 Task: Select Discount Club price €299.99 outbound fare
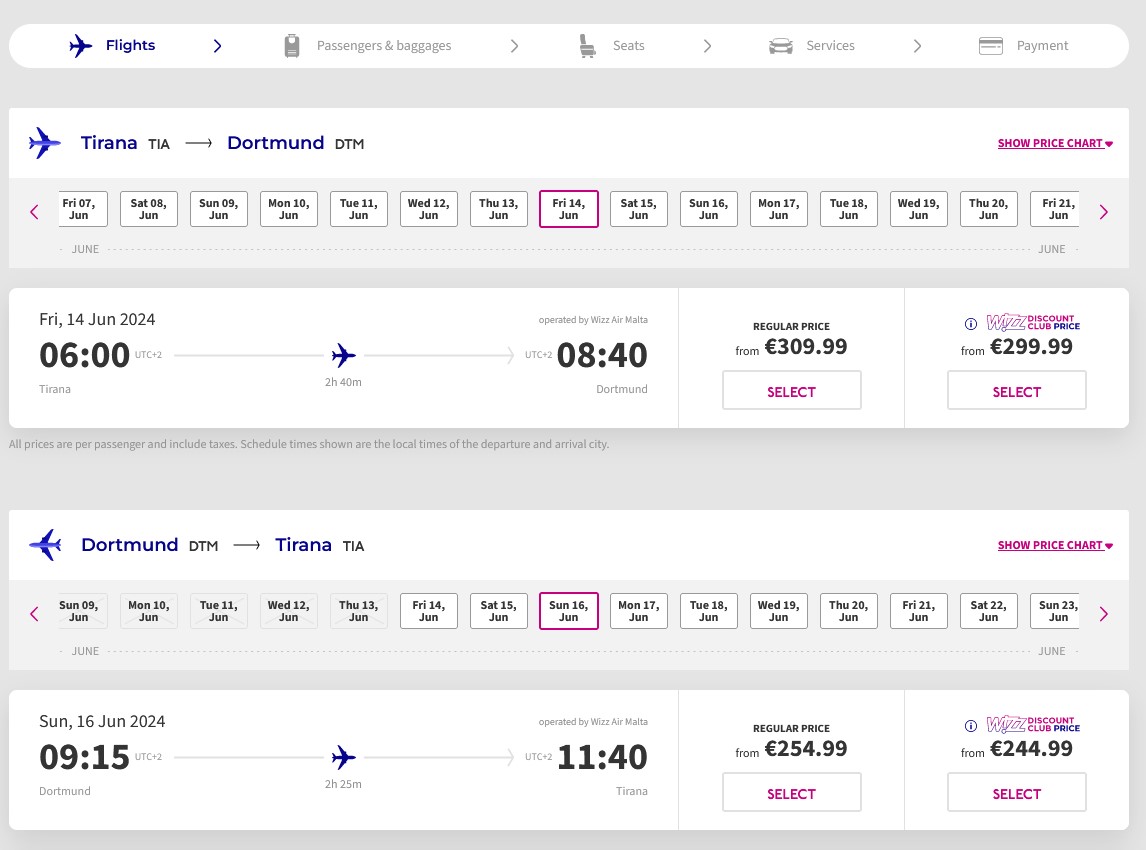[x=1016, y=391]
